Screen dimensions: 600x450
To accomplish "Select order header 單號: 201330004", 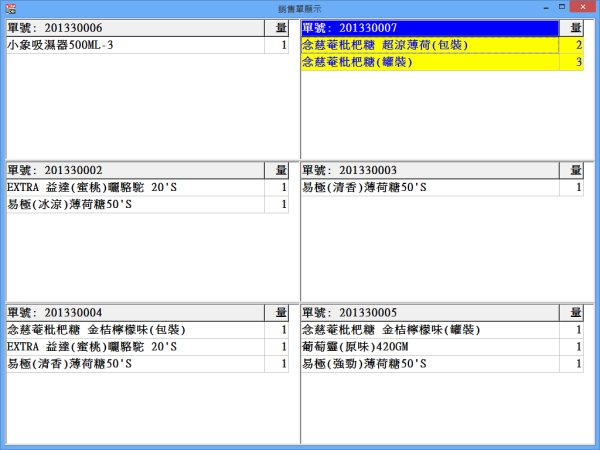I will pos(135,313).
